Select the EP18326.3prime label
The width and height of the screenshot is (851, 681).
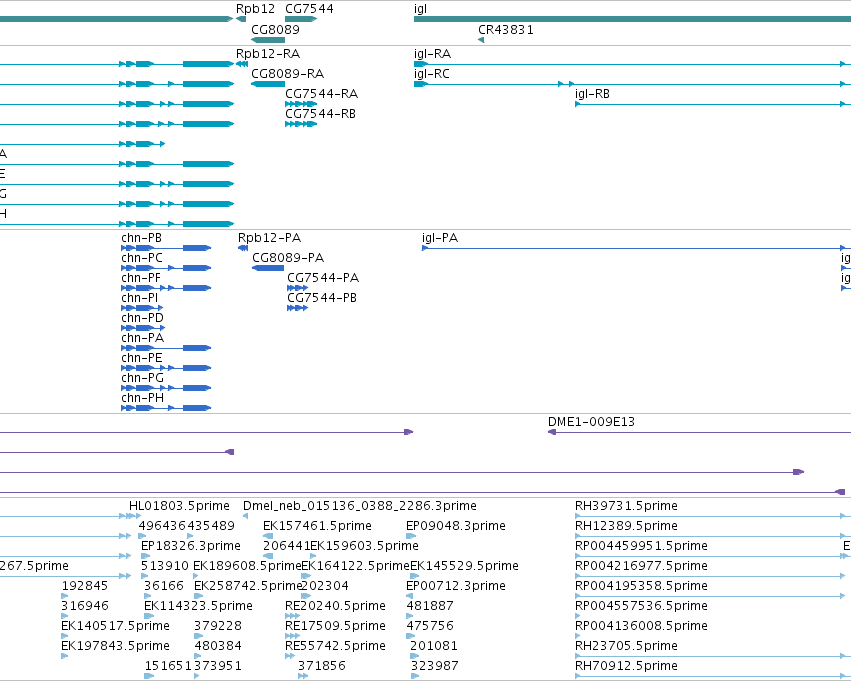click(x=191, y=546)
